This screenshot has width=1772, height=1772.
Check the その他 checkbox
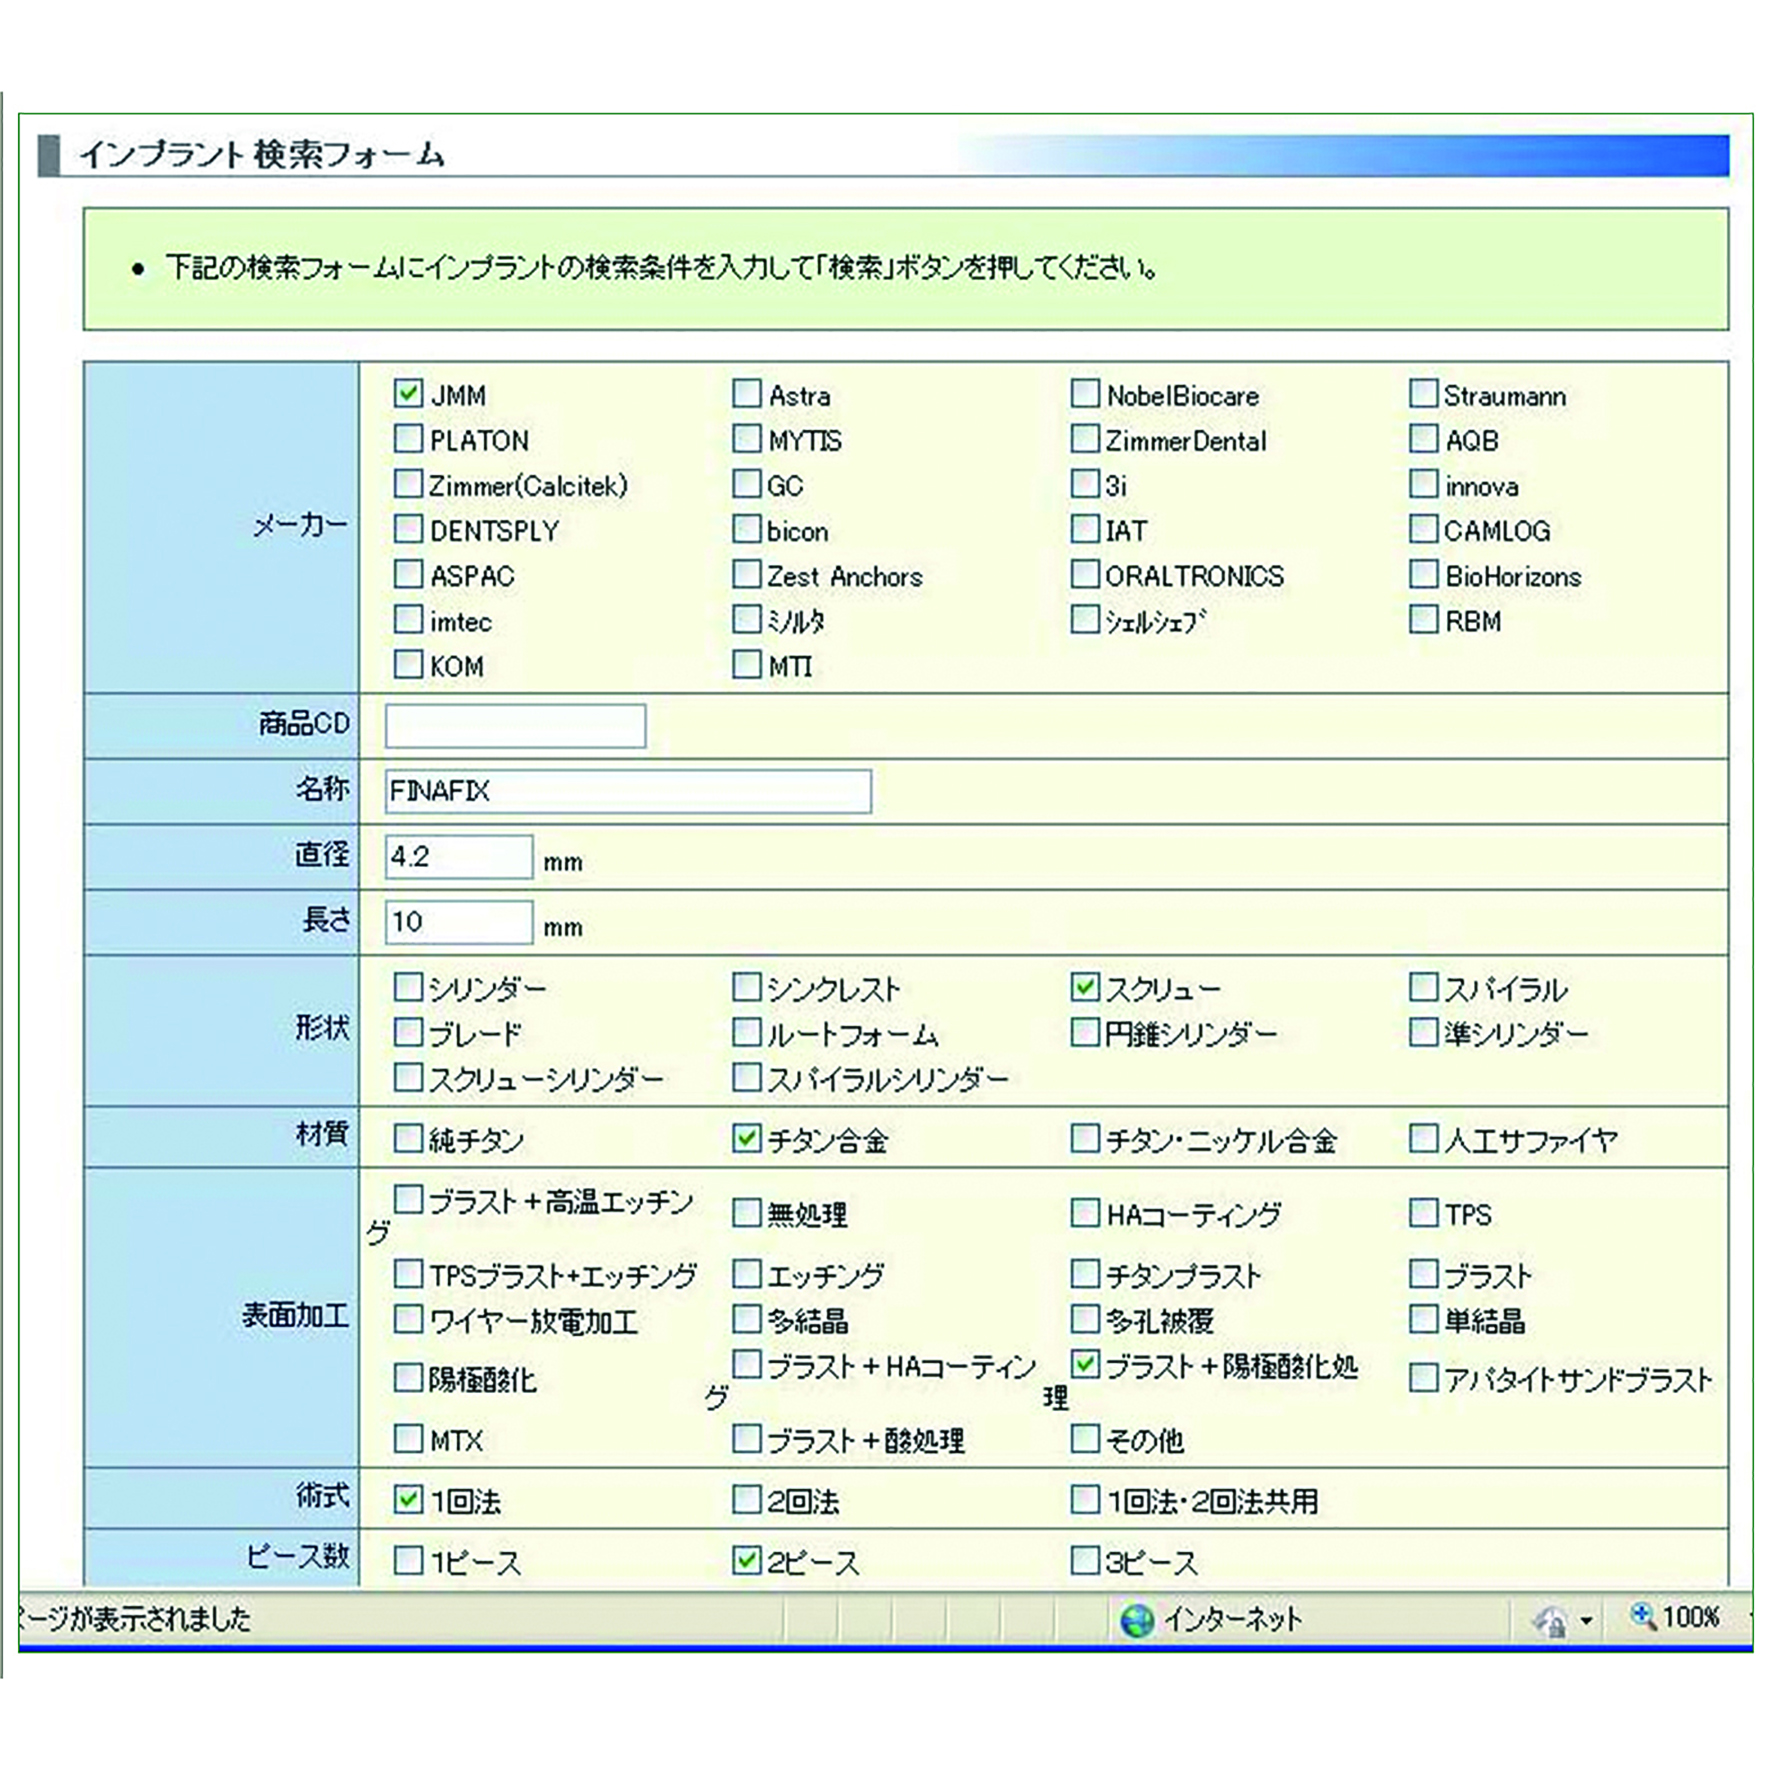[1085, 1439]
